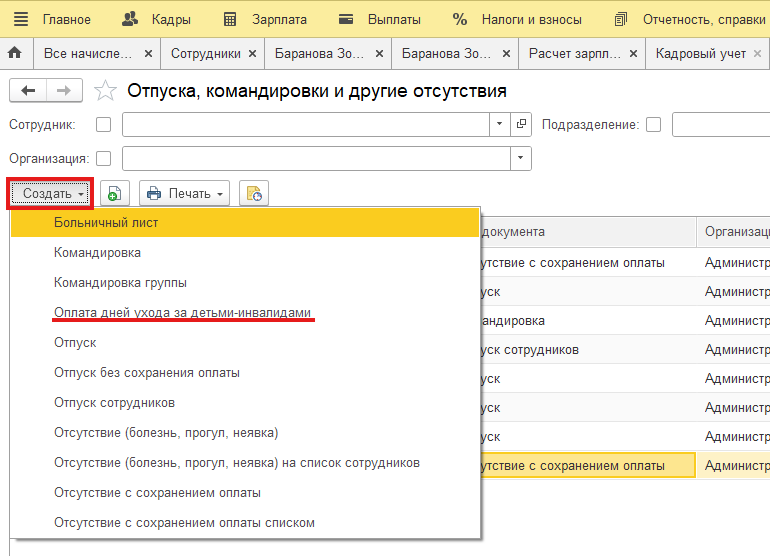Select Отсутствие на список сотрудников entry

pyautogui.click(x=245, y=462)
